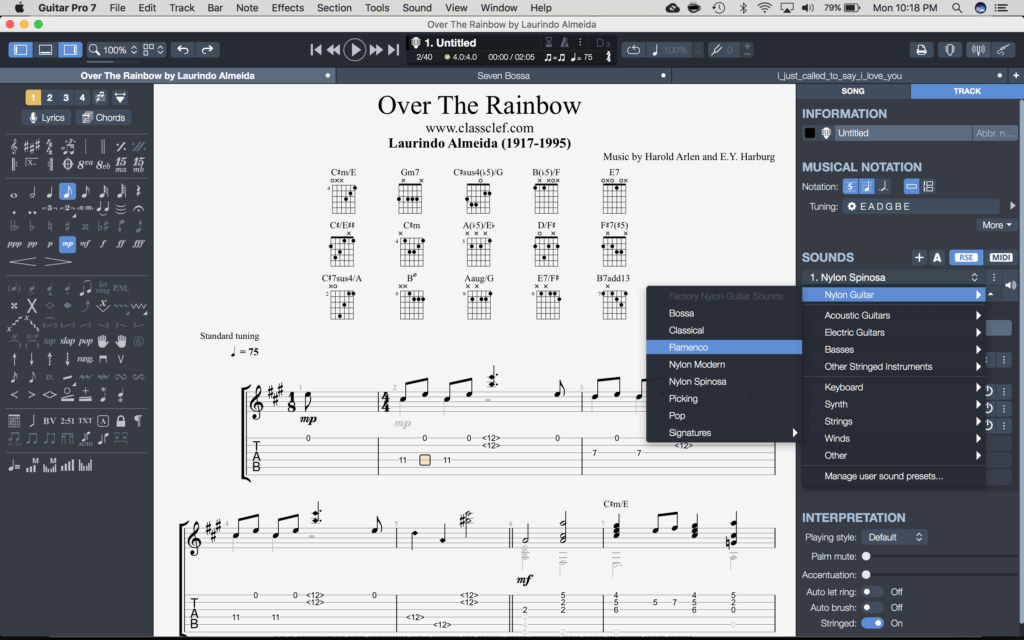Start playback with the play button
The image size is (1024, 640).
pyautogui.click(x=355, y=50)
